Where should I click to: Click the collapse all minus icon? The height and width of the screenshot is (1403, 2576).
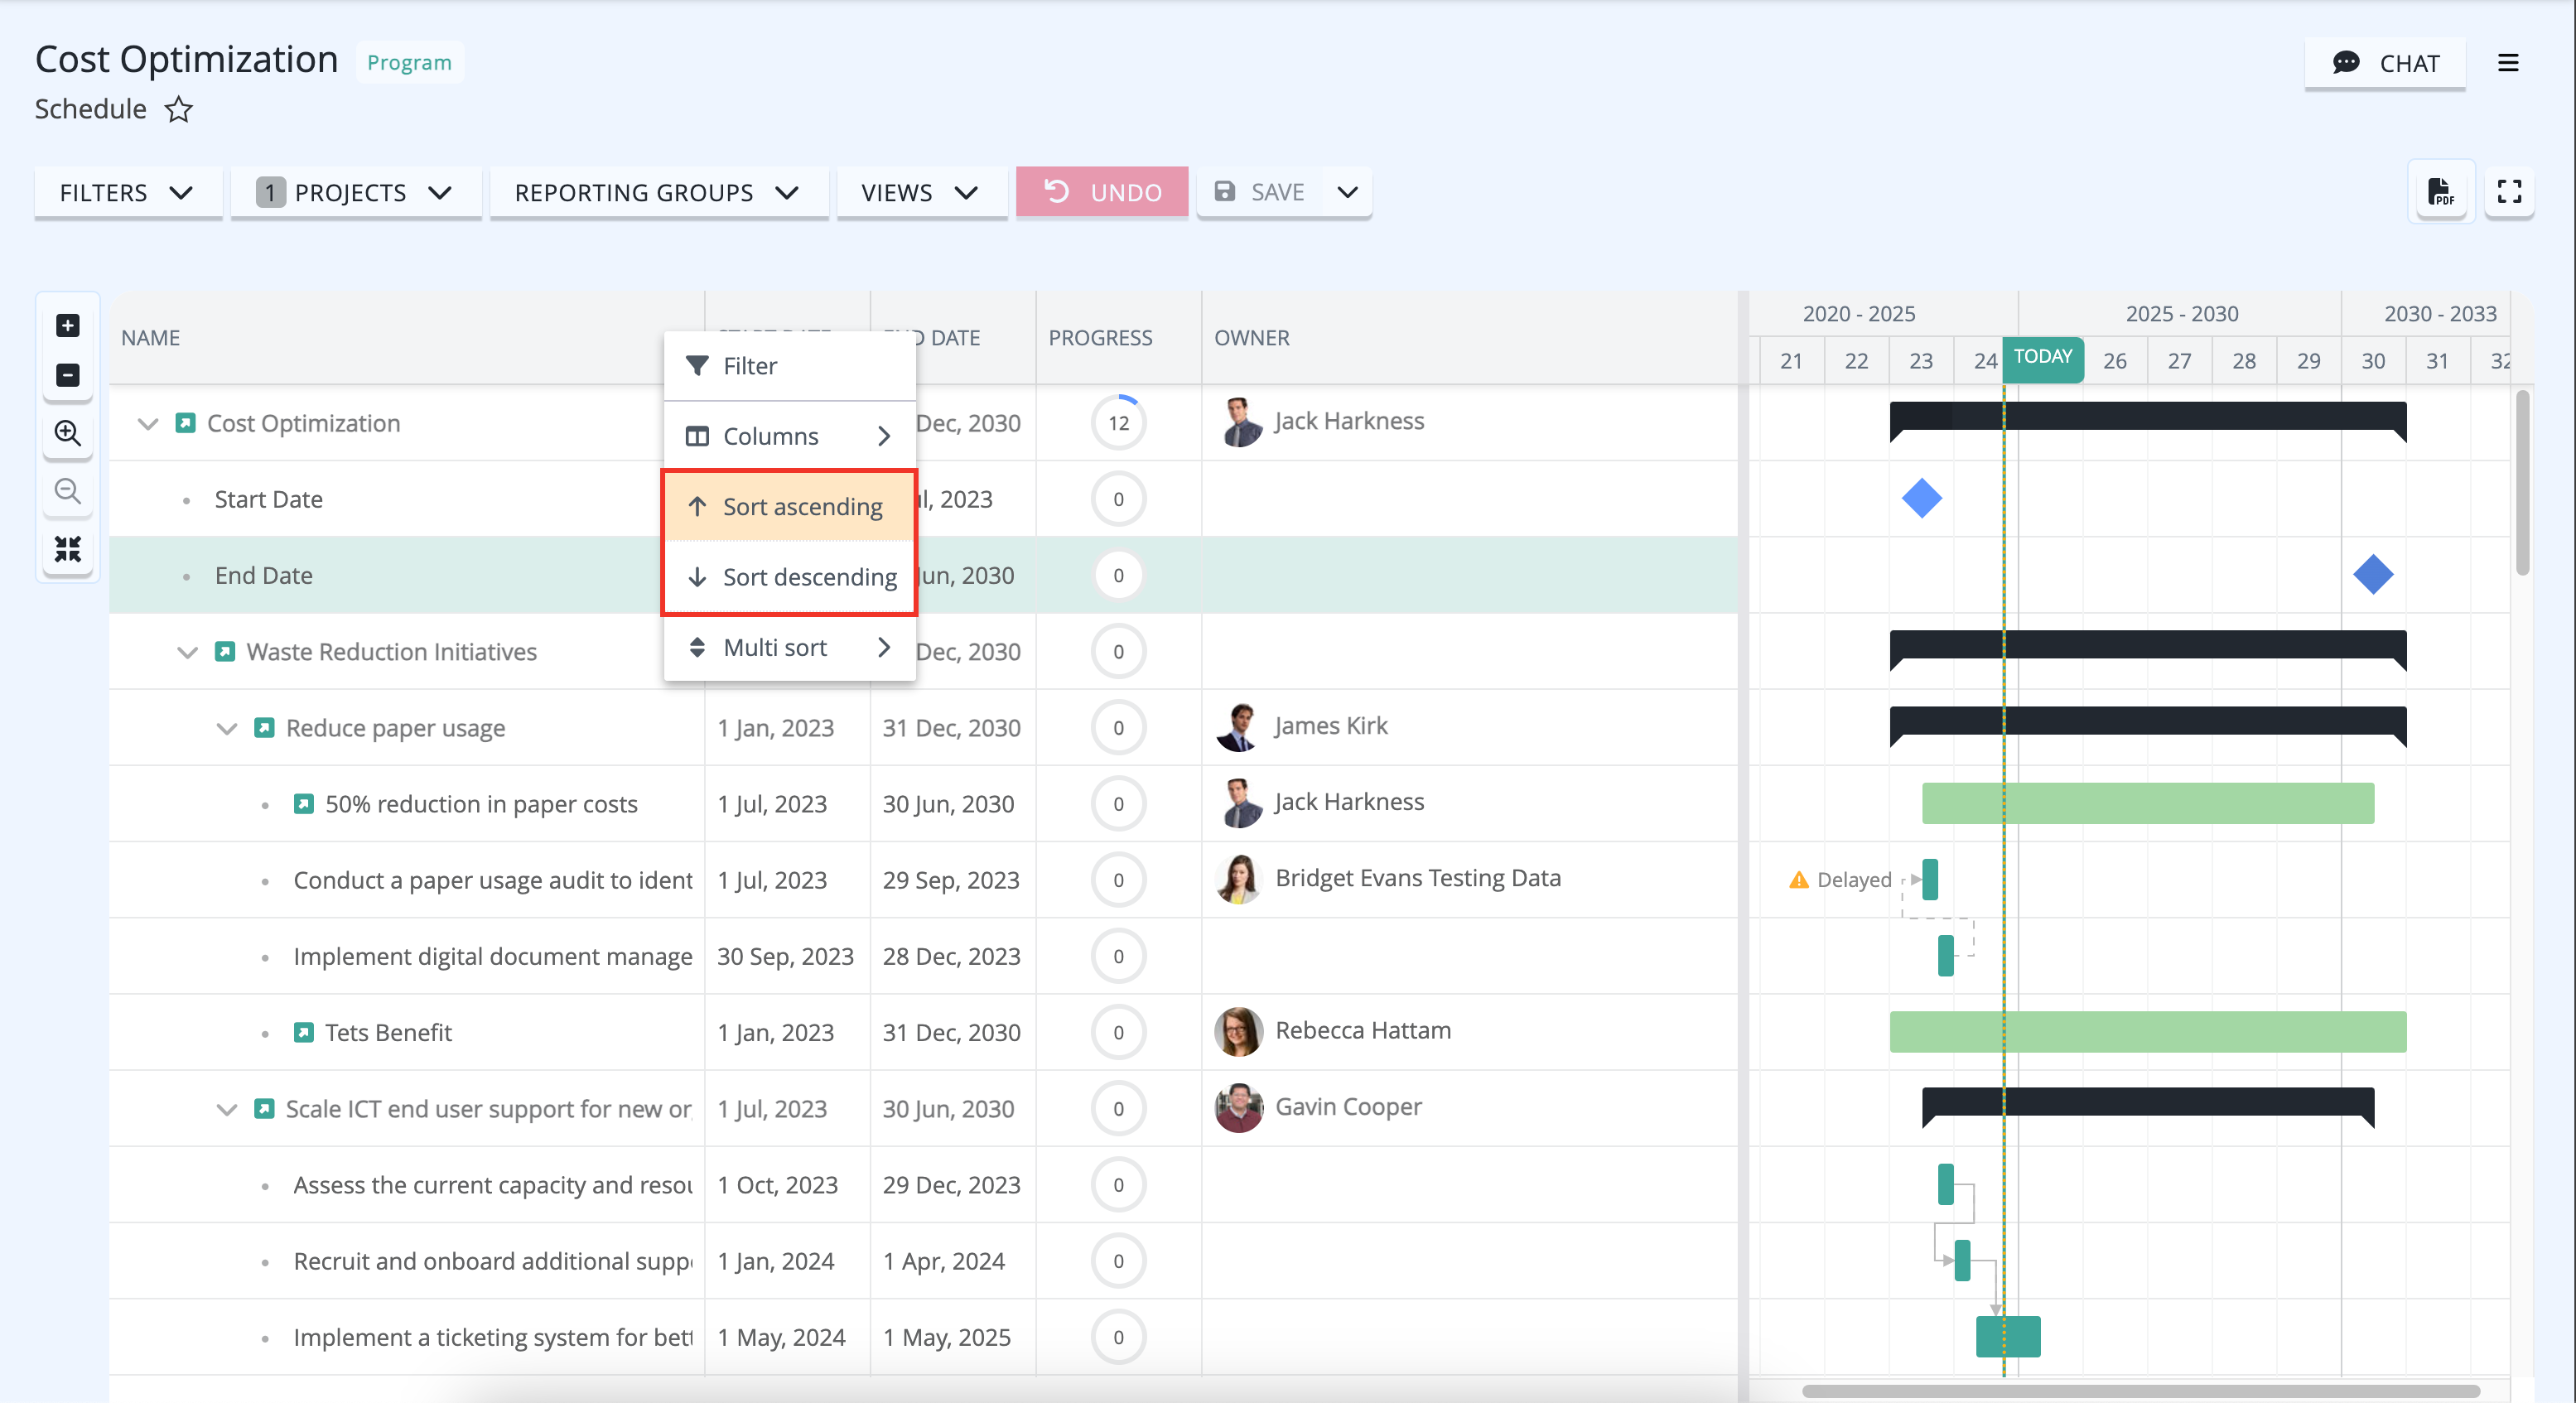[x=67, y=375]
